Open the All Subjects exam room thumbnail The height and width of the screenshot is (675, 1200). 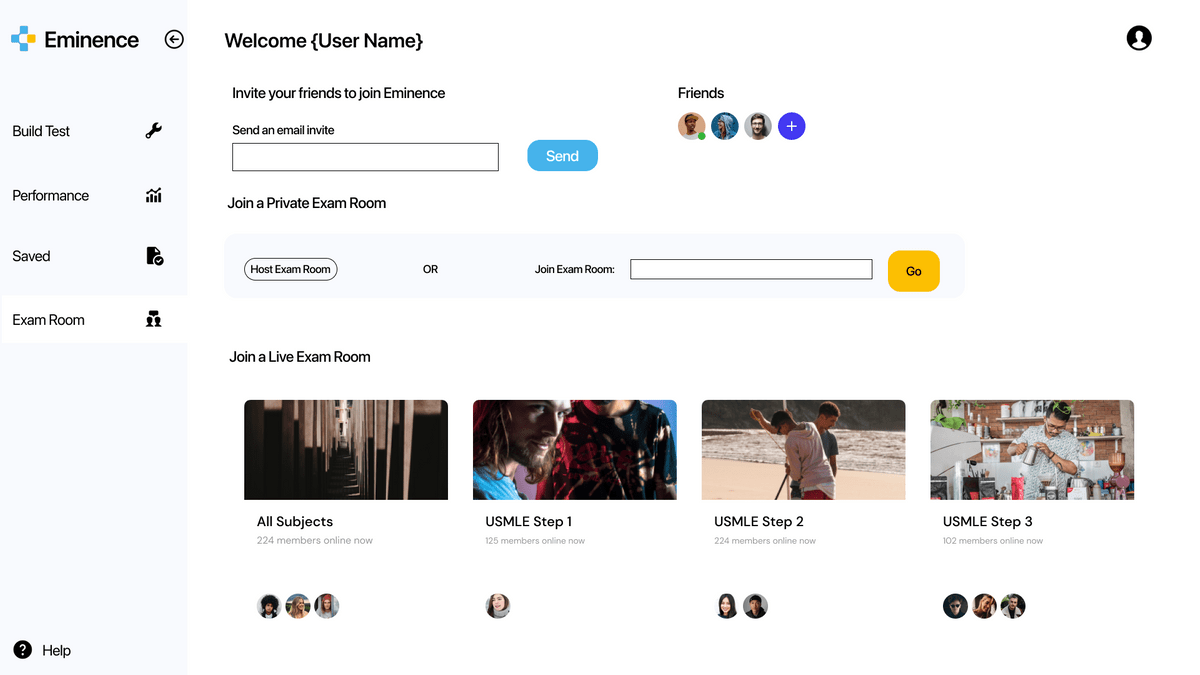[346, 450]
